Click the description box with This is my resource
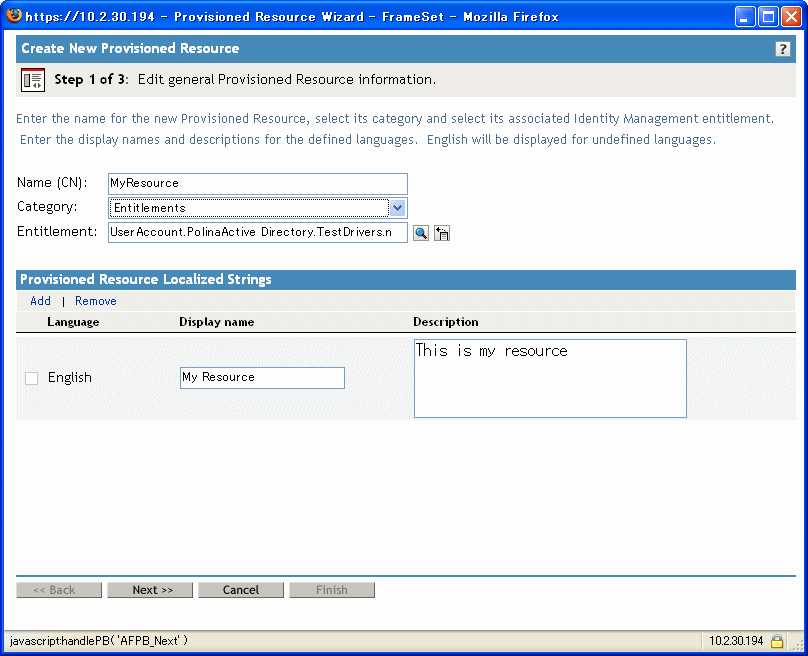This screenshot has width=808, height=656. pyautogui.click(x=550, y=378)
